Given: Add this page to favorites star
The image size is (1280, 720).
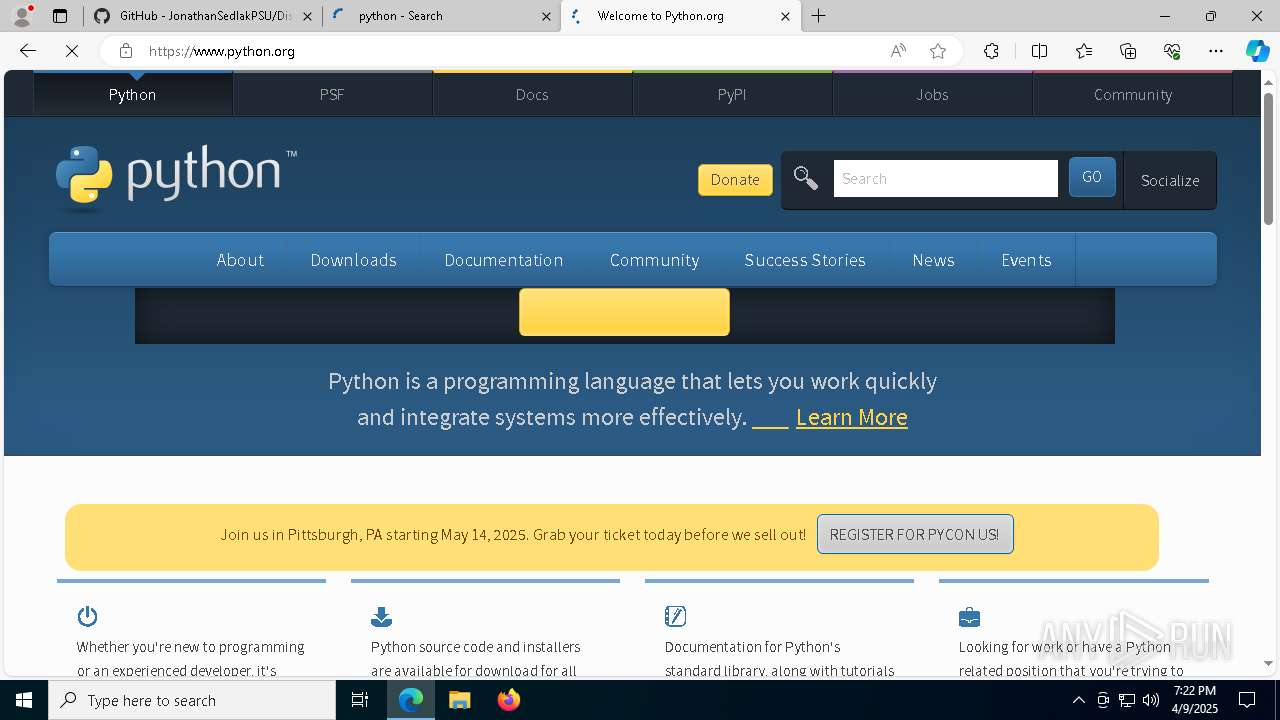Looking at the screenshot, I should (x=938, y=51).
